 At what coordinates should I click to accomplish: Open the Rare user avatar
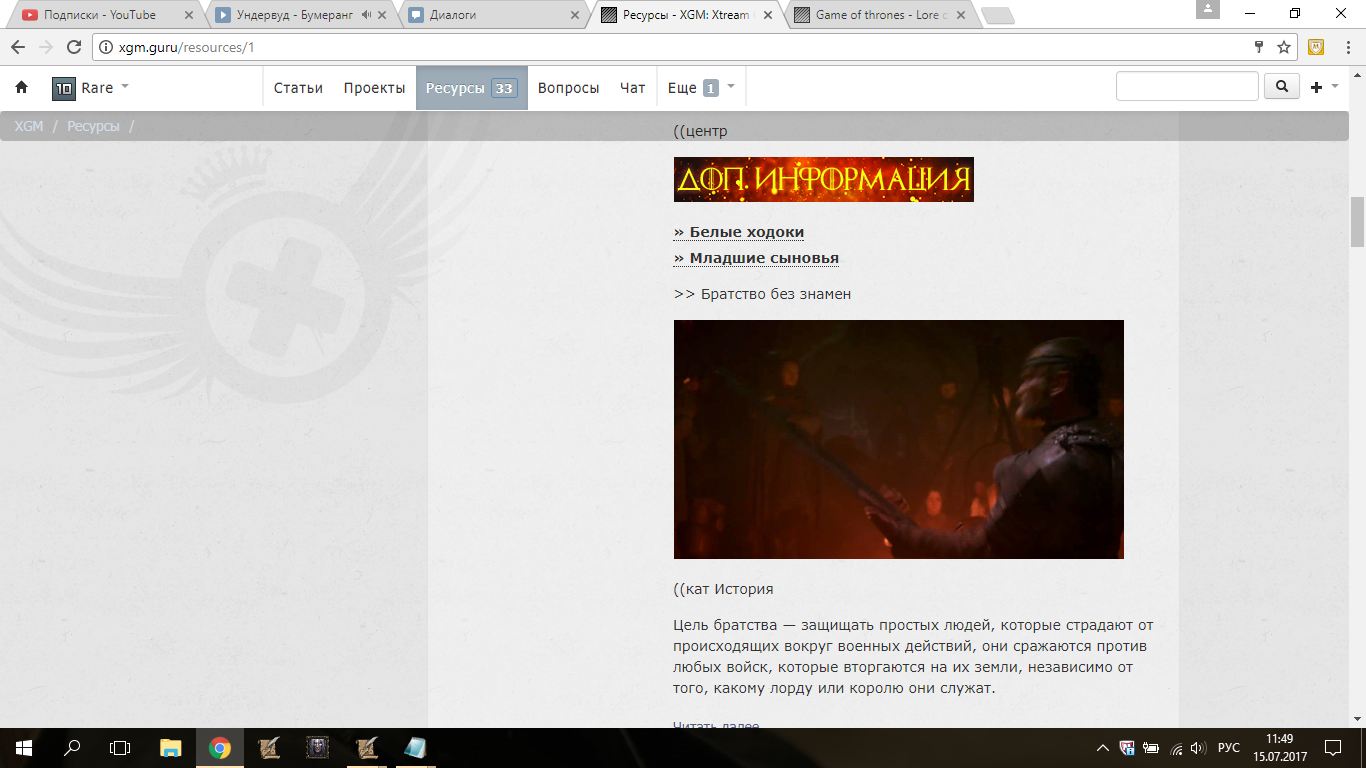click(63, 88)
